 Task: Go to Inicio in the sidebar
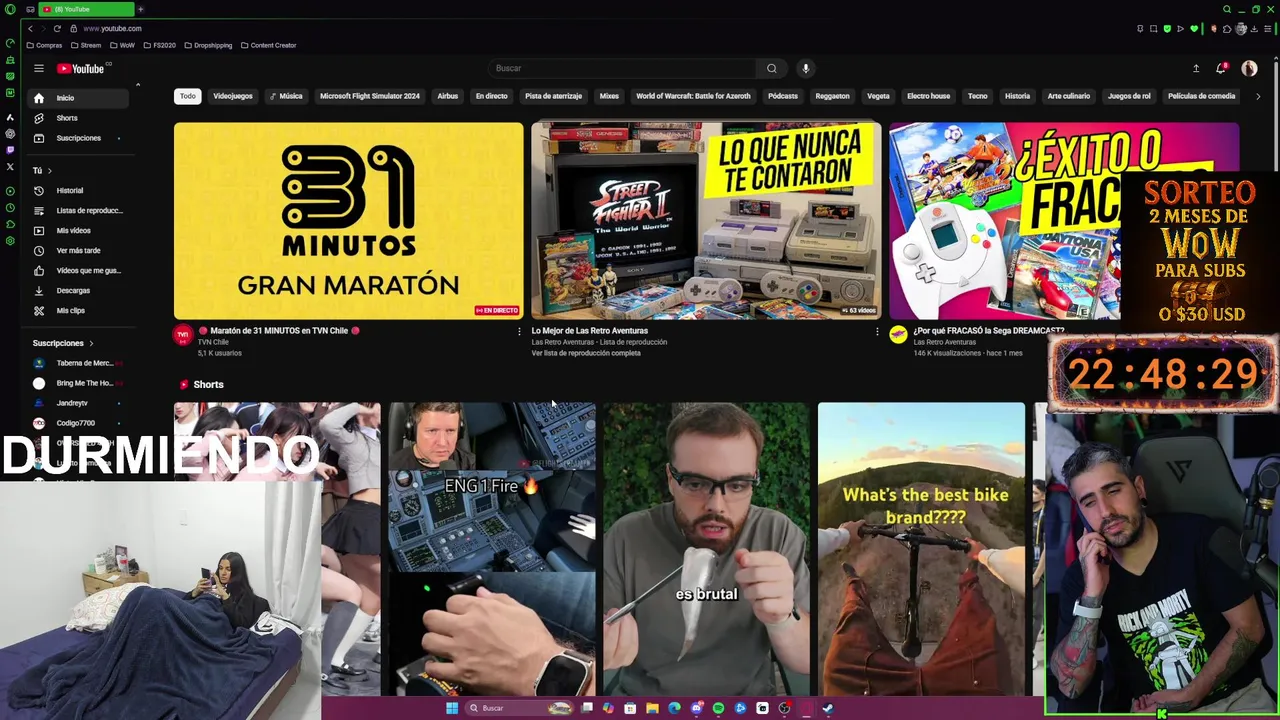(79, 98)
